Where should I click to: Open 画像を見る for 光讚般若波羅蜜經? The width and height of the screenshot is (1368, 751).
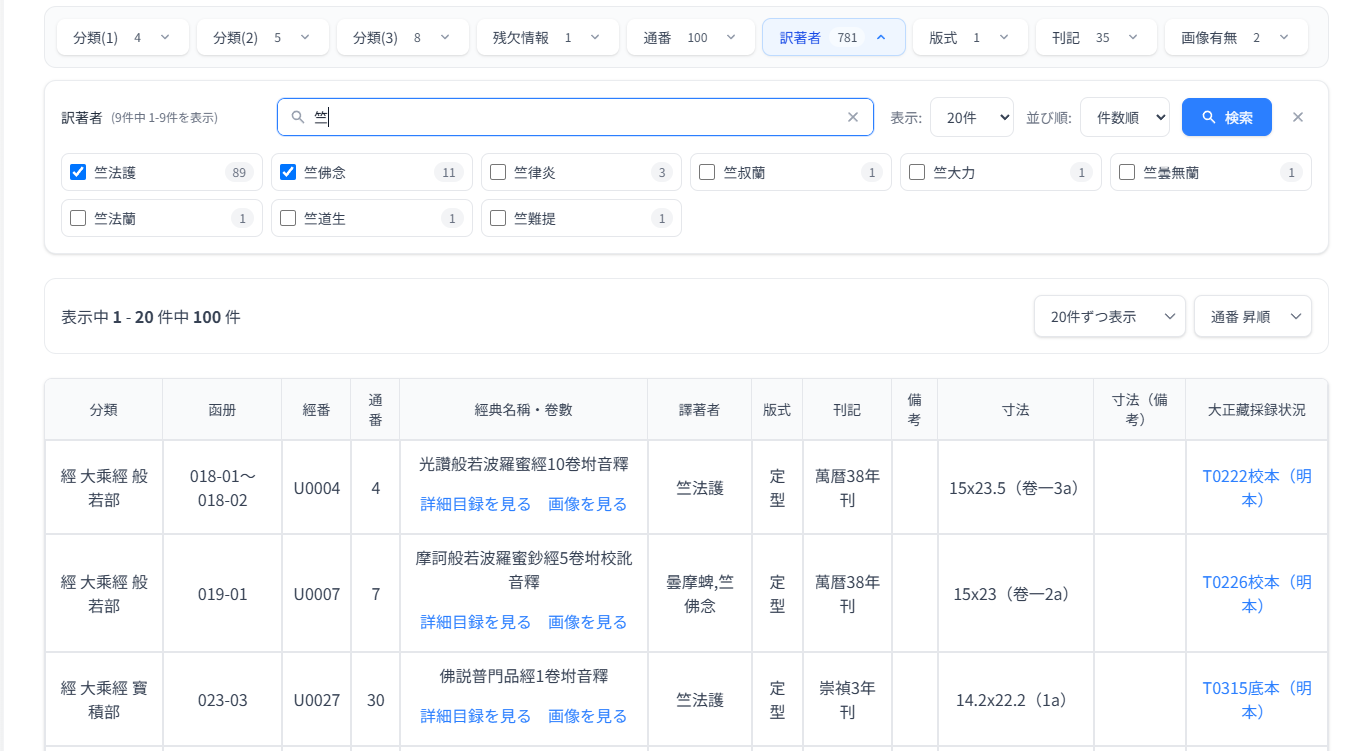[588, 504]
